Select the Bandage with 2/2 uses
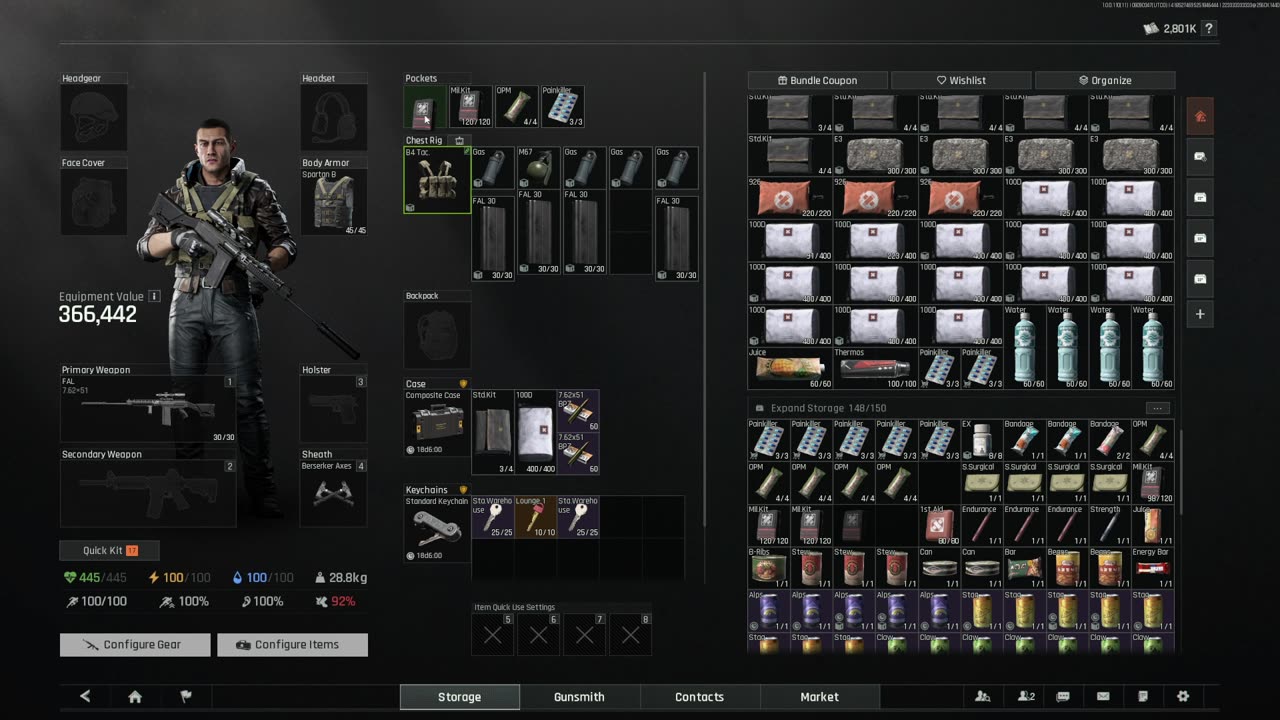1280x720 pixels. tap(1110, 440)
